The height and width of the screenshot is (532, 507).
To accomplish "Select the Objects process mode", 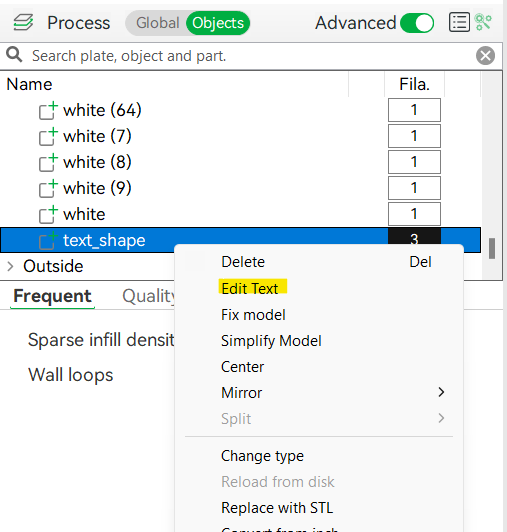I will [218, 23].
